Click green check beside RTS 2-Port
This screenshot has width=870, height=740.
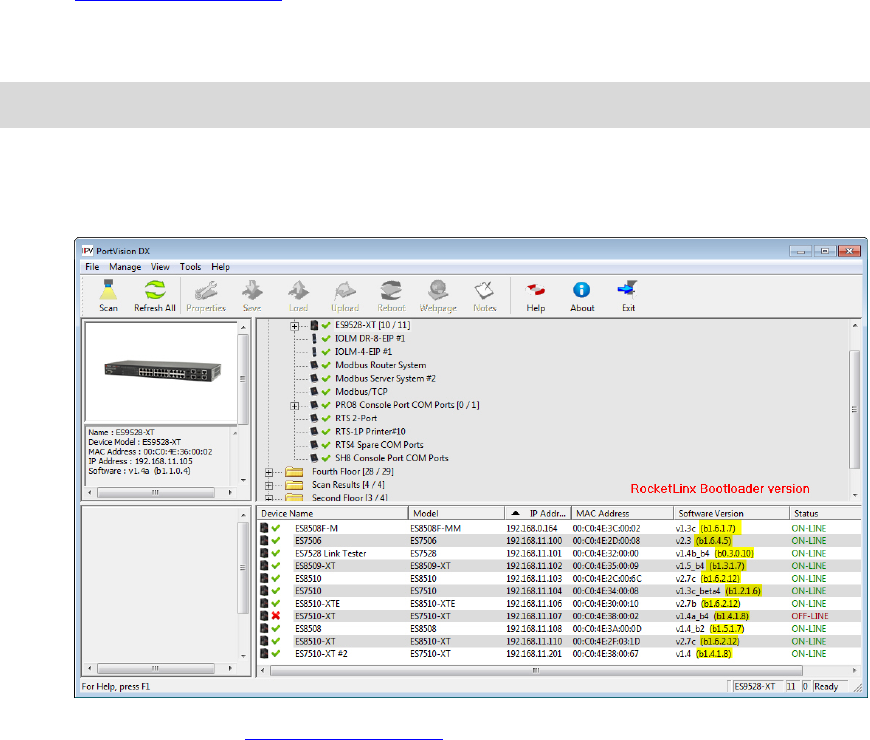(326, 418)
